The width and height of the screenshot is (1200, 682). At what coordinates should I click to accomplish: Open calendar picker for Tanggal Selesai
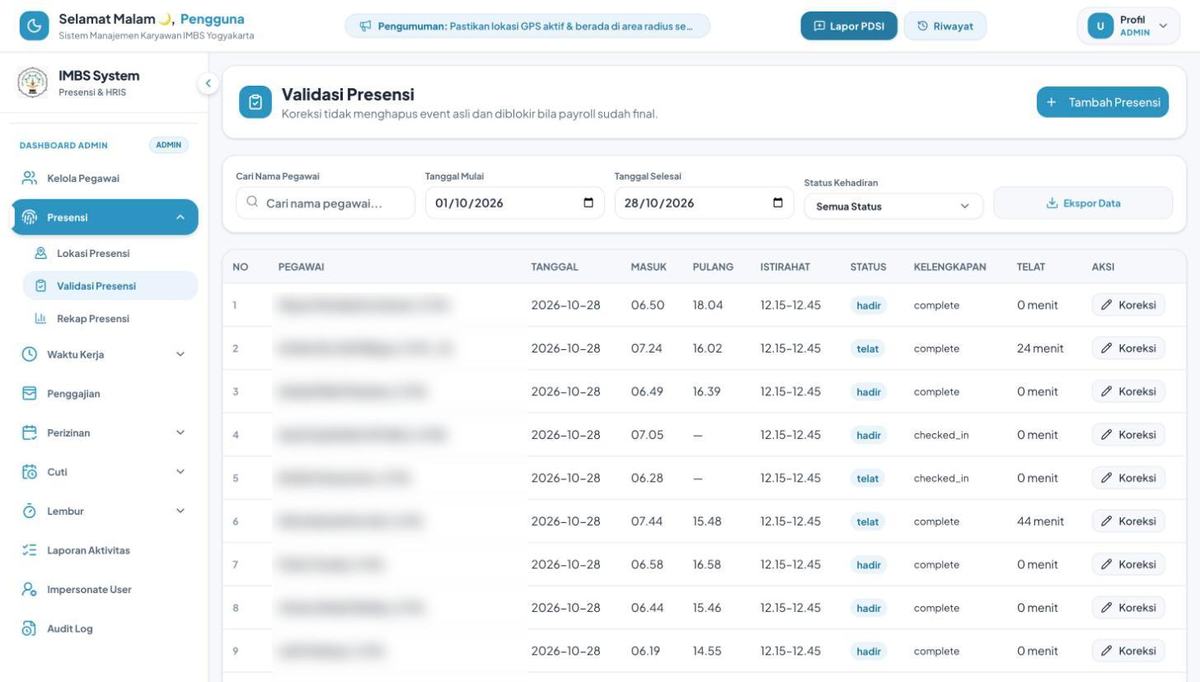point(778,203)
